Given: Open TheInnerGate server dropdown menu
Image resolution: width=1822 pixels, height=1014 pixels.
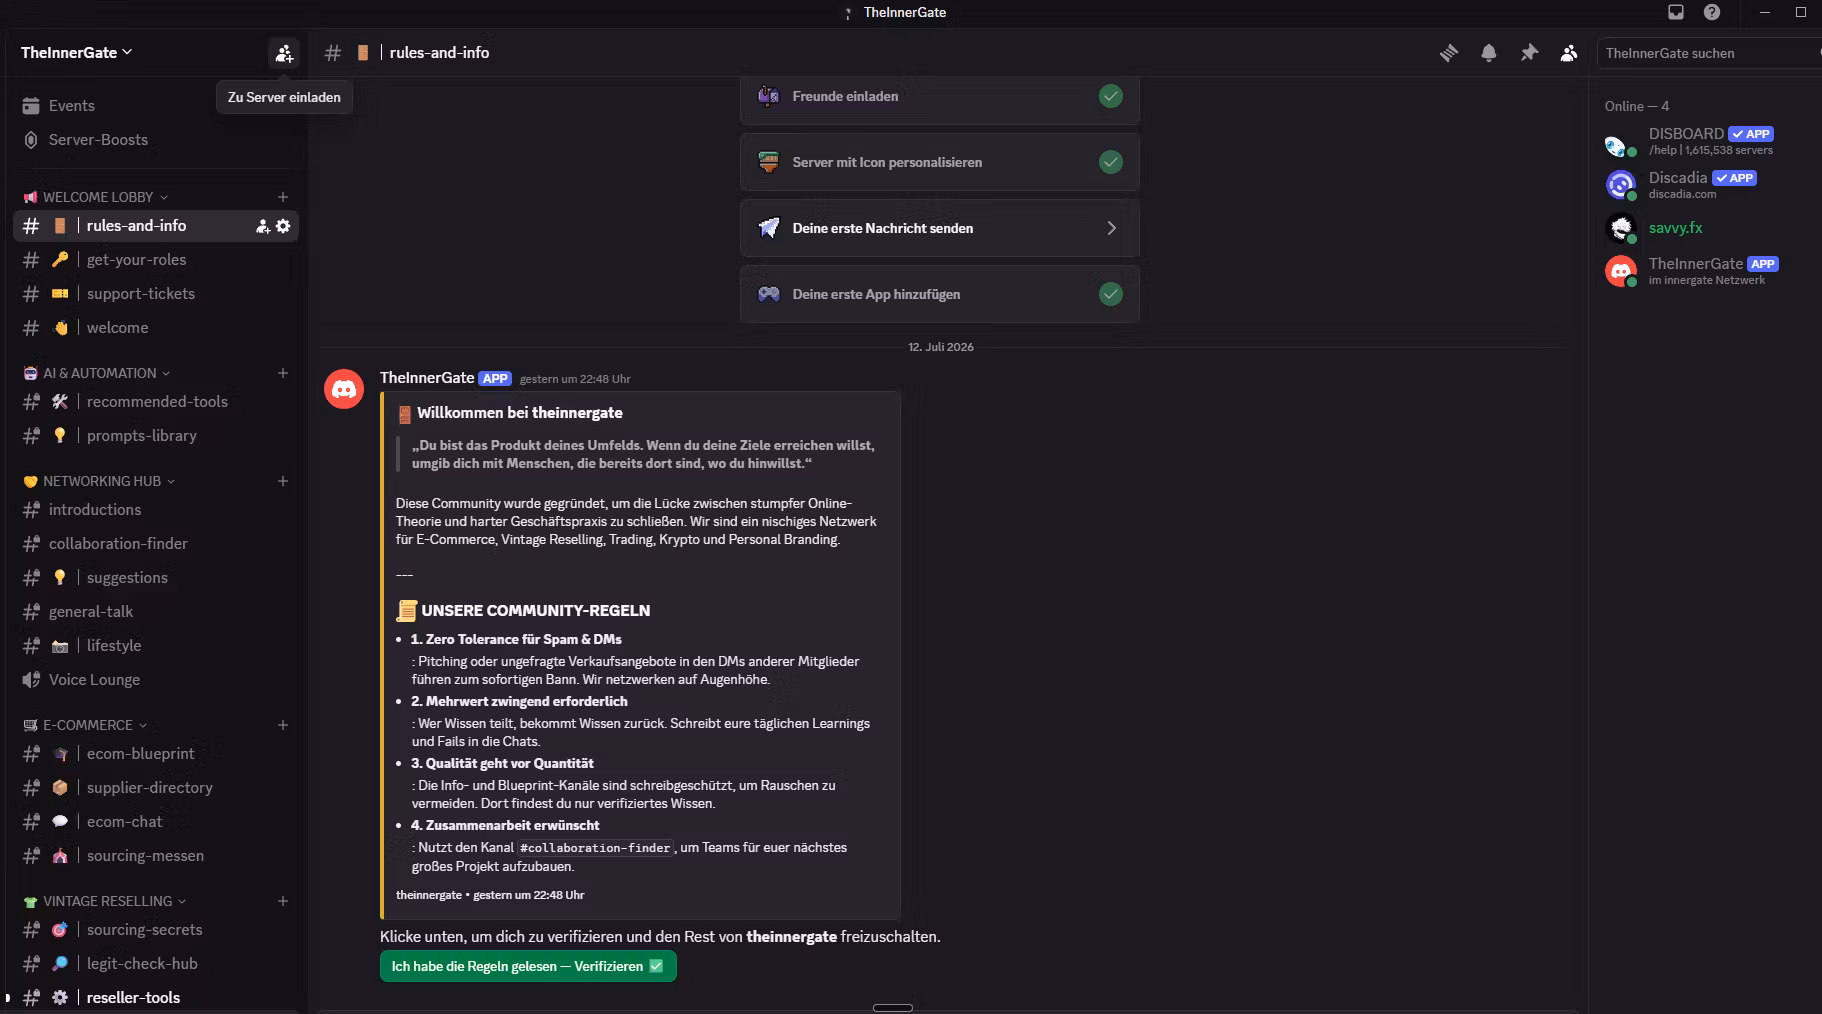Looking at the screenshot, I should click(x=77, y=53).
